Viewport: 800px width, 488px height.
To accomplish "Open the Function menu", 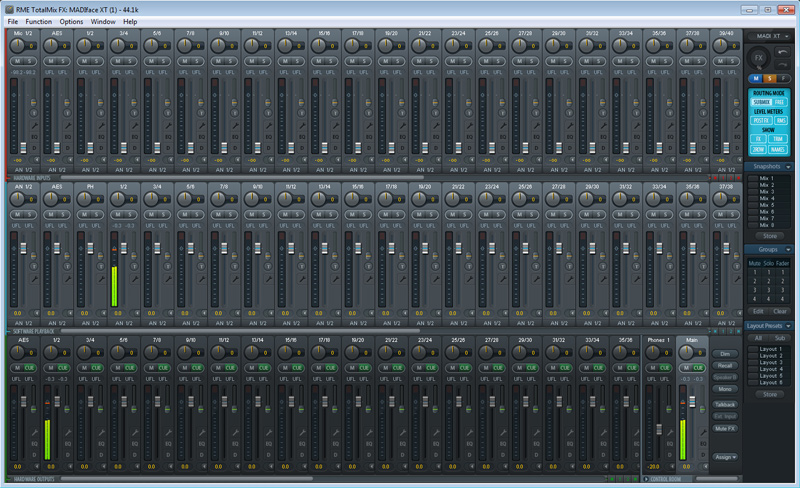I will click(39, 21).
